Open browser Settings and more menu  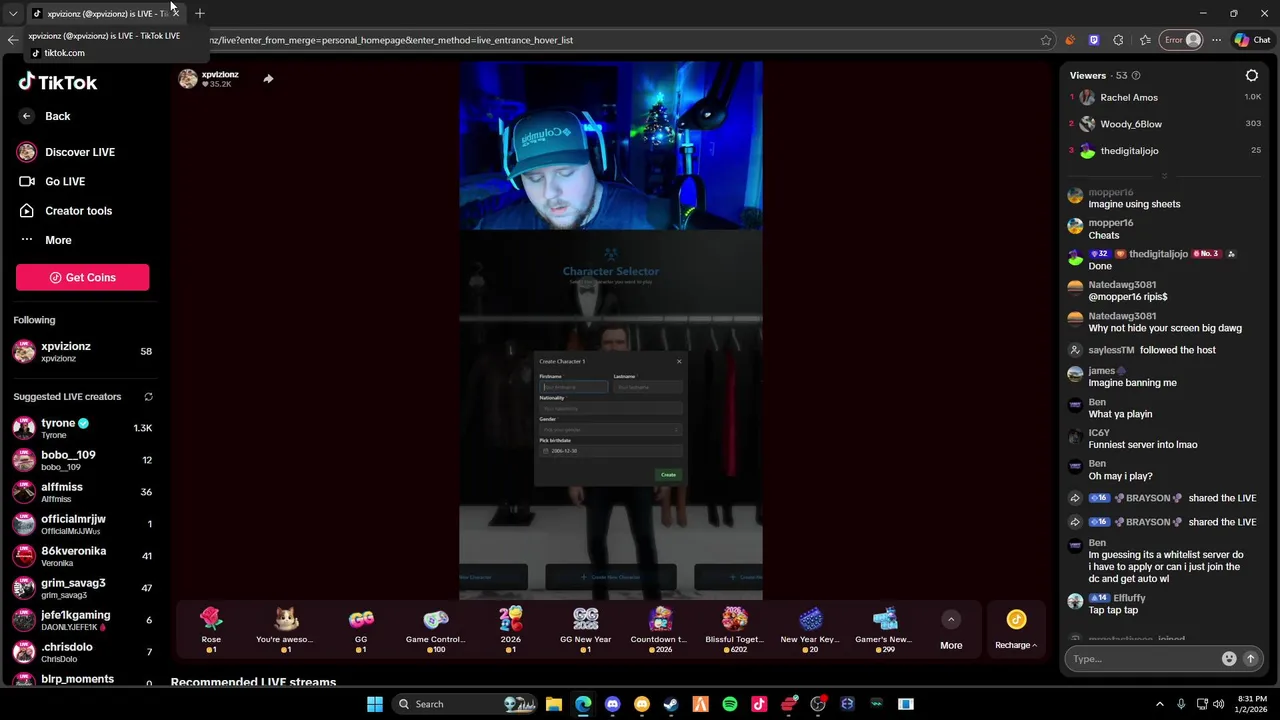click(1216, 40)
